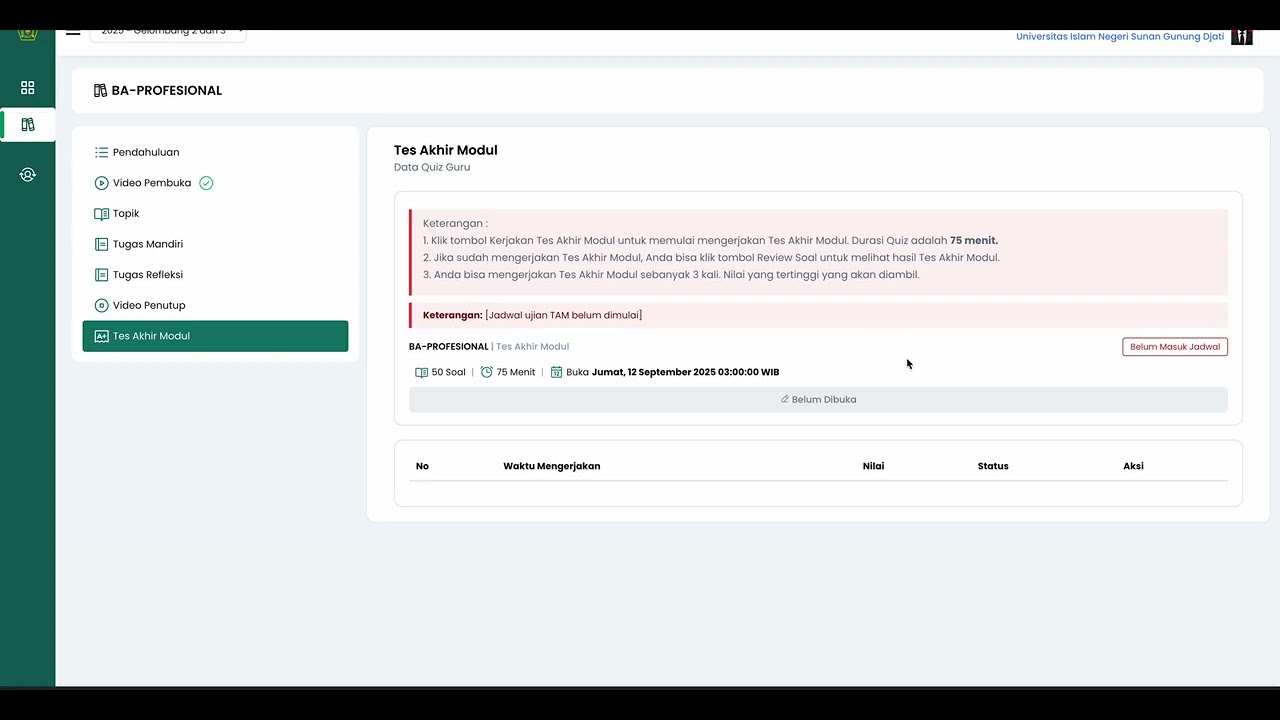Screen dimensions: 1280x720
Task: Click the No column header
Action: 422,466
